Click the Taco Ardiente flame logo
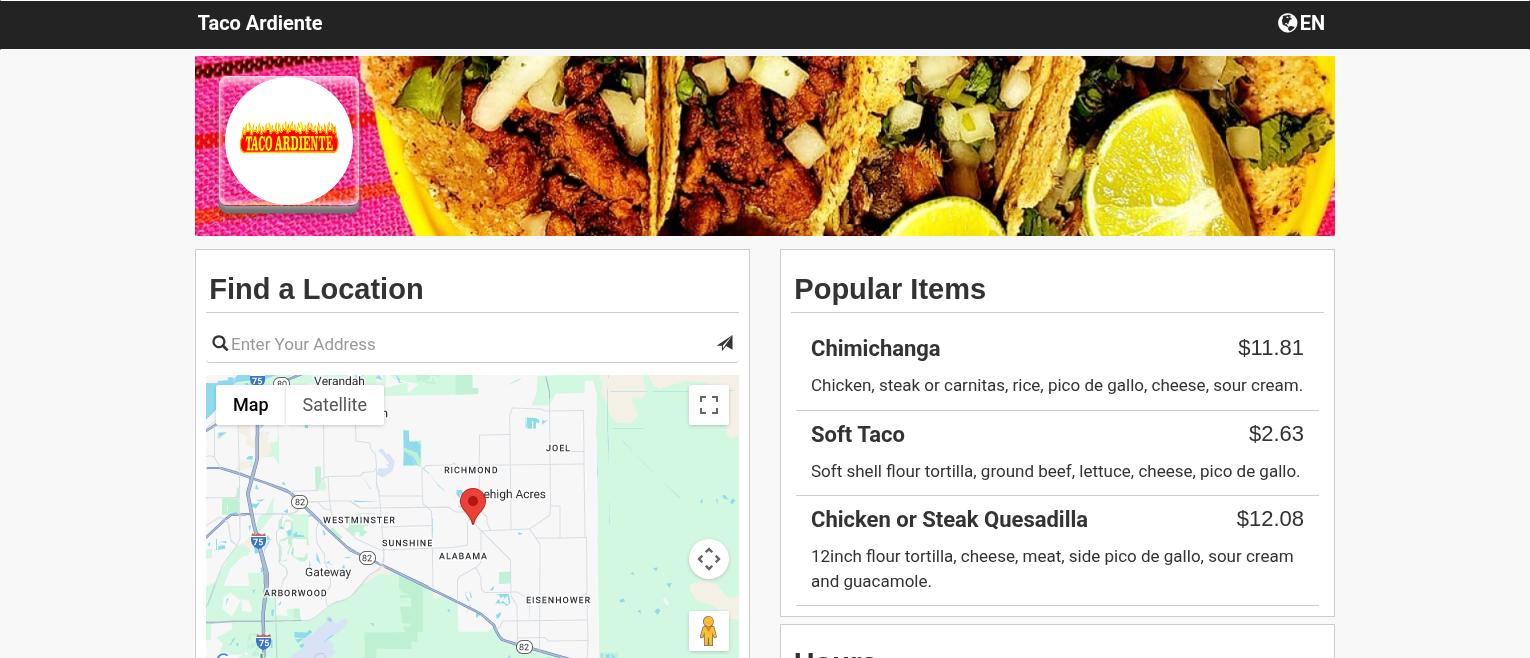 pyautogui.click(x=289, y=141)
